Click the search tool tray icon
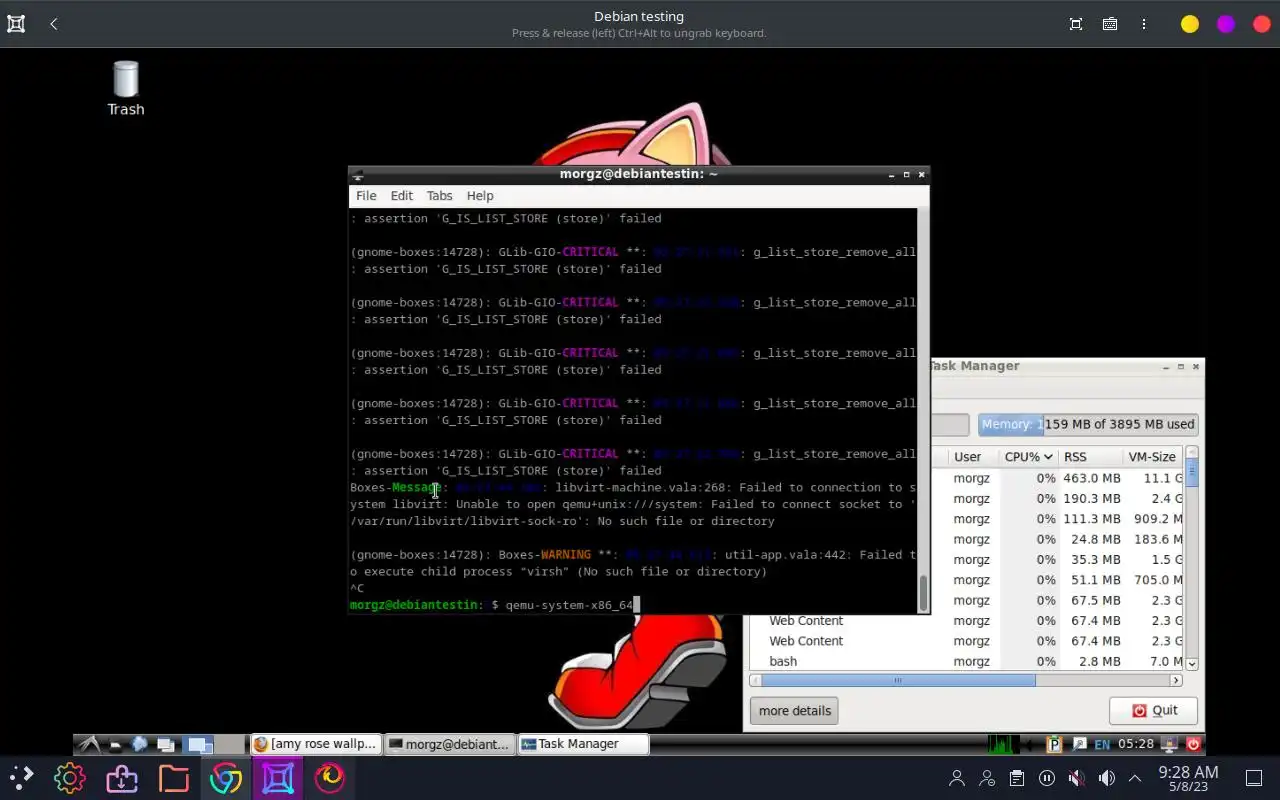The image size is (1280, 800). click(x=1079, y=744)
